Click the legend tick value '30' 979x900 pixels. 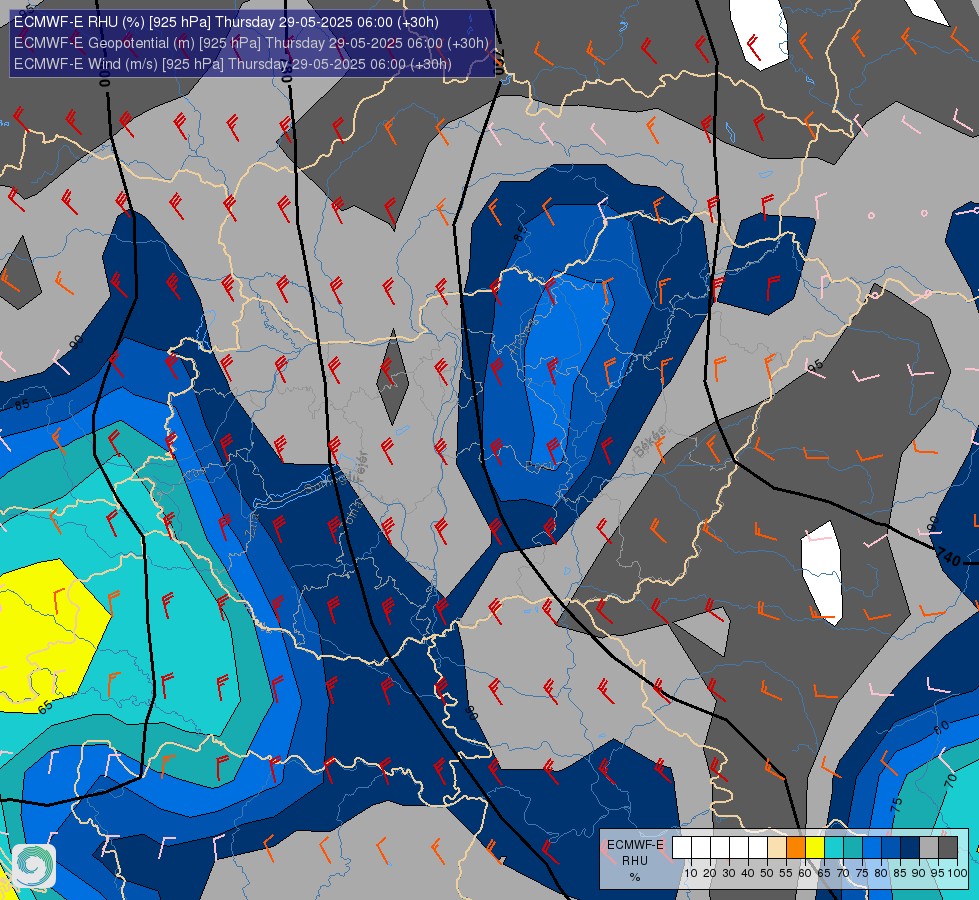pos(729,873)
